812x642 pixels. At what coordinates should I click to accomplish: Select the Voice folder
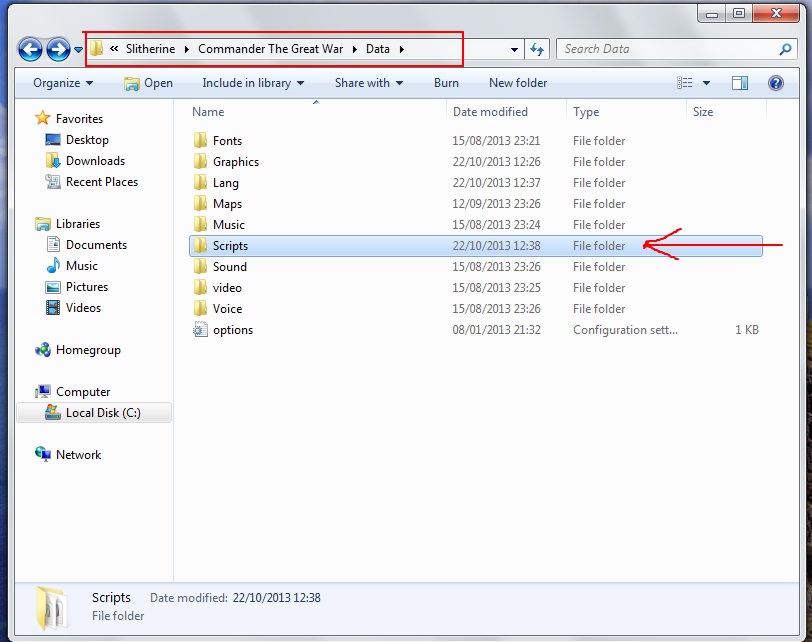point(227,309)
